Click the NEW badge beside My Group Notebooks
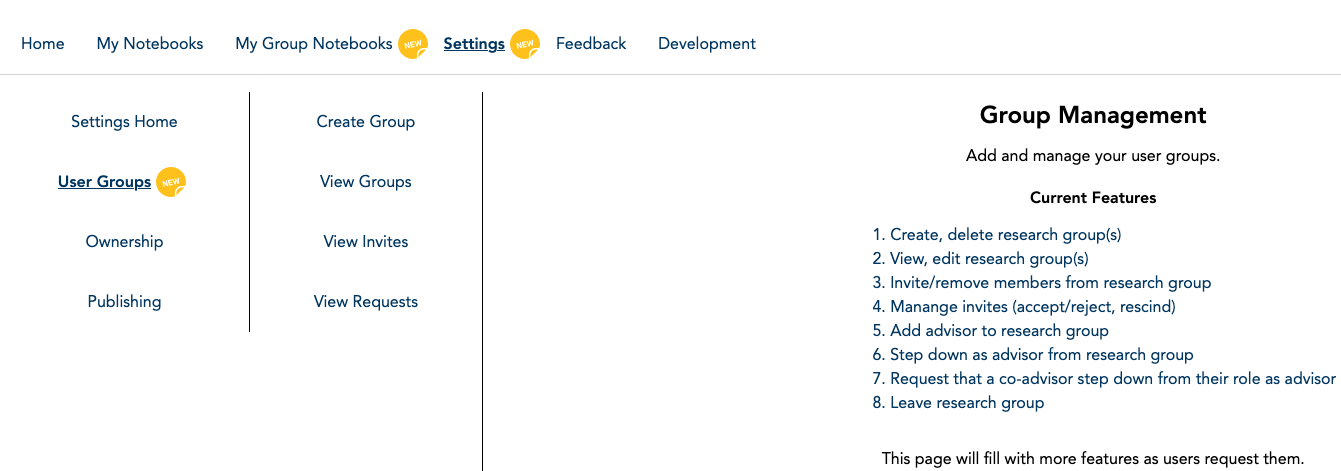The image size is (1341, 471). [412, 44]
